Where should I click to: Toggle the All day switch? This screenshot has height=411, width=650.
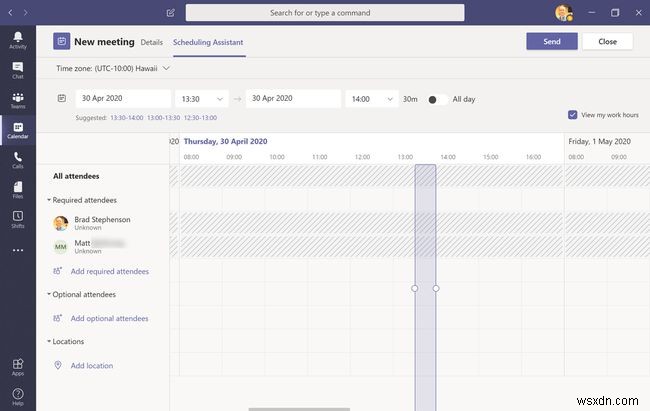[437, 100]
